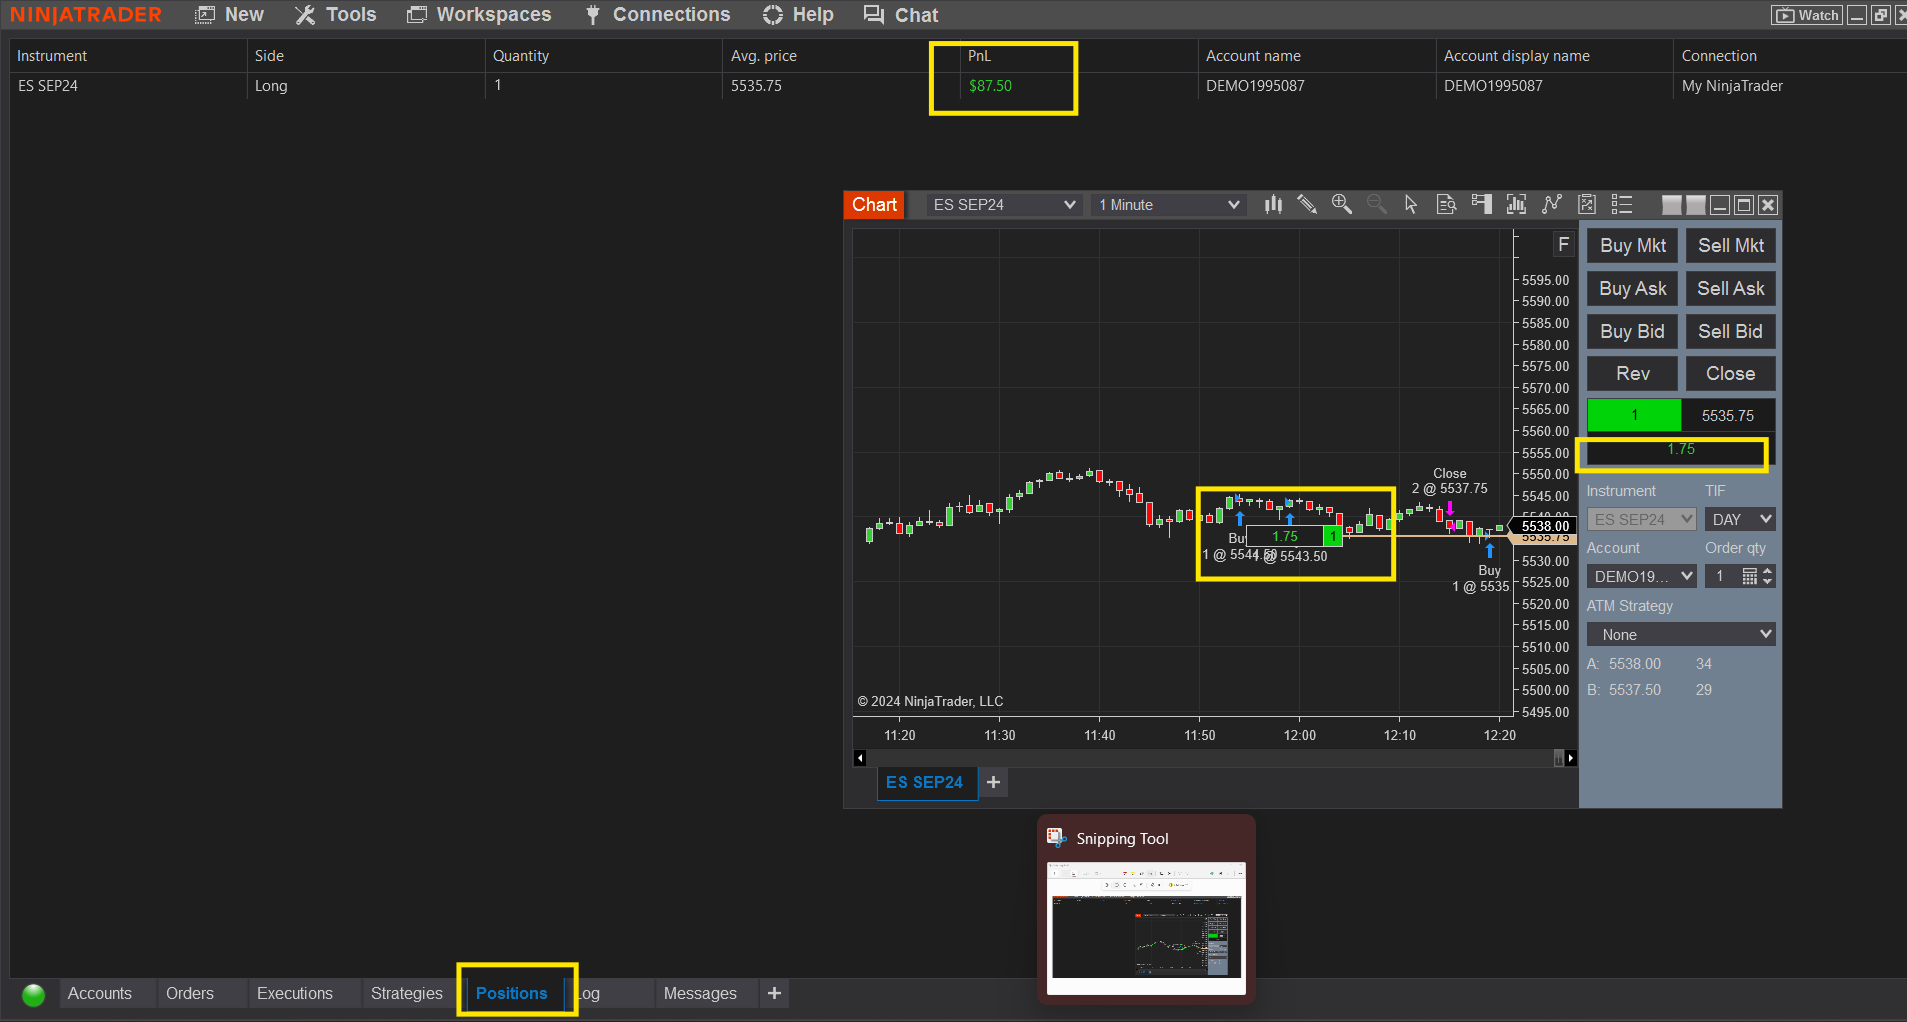Adjust the order quantity stepper arrows
Viewport: 1907px width, 1022px height.
[1768, 577]
